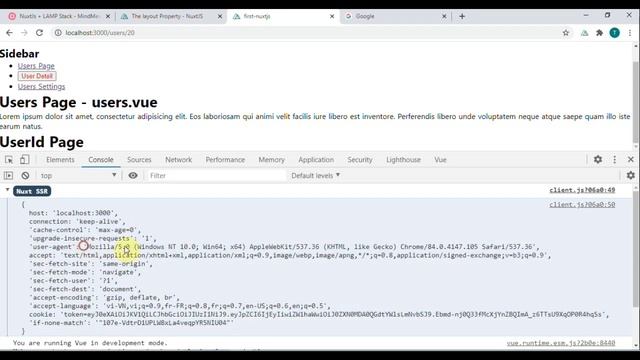This screenshot has width=640, height=360.
Task: Clear the console with the block icon
Action: [x=25, y=176]
